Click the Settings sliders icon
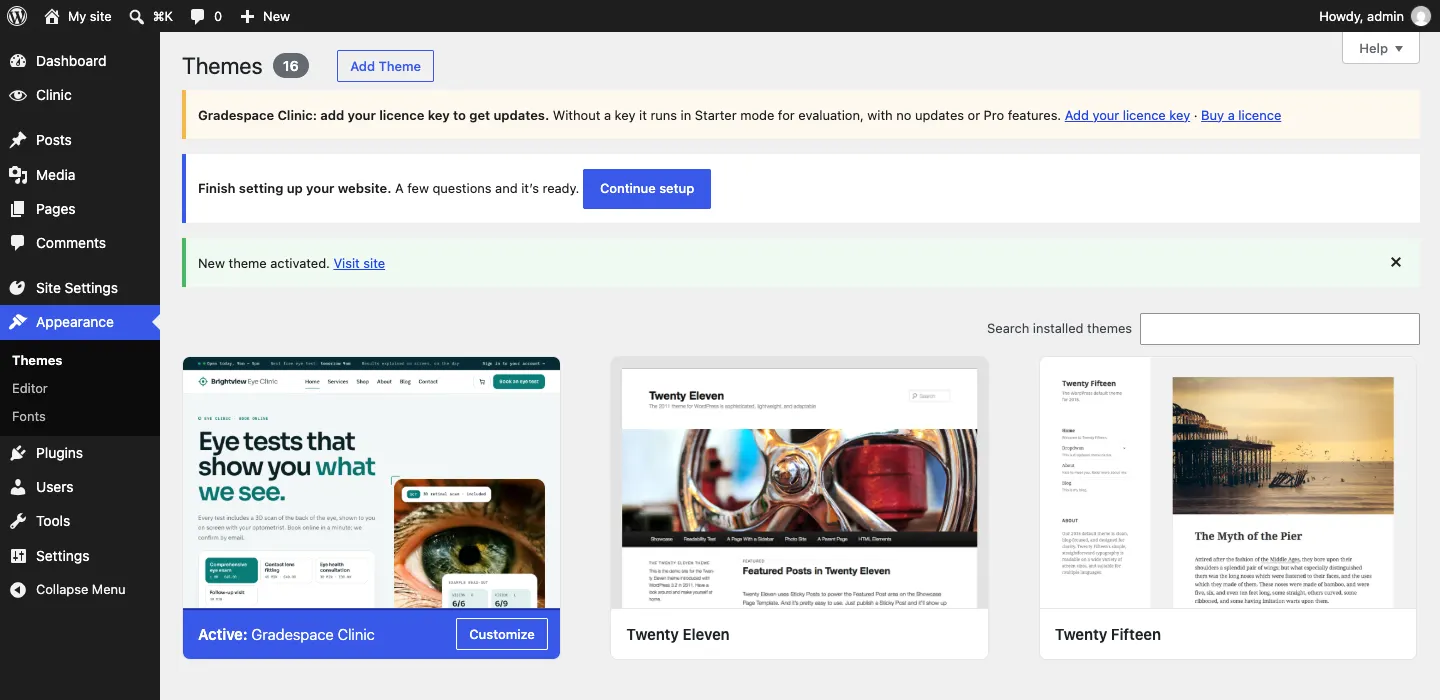 tap(18, 556)
